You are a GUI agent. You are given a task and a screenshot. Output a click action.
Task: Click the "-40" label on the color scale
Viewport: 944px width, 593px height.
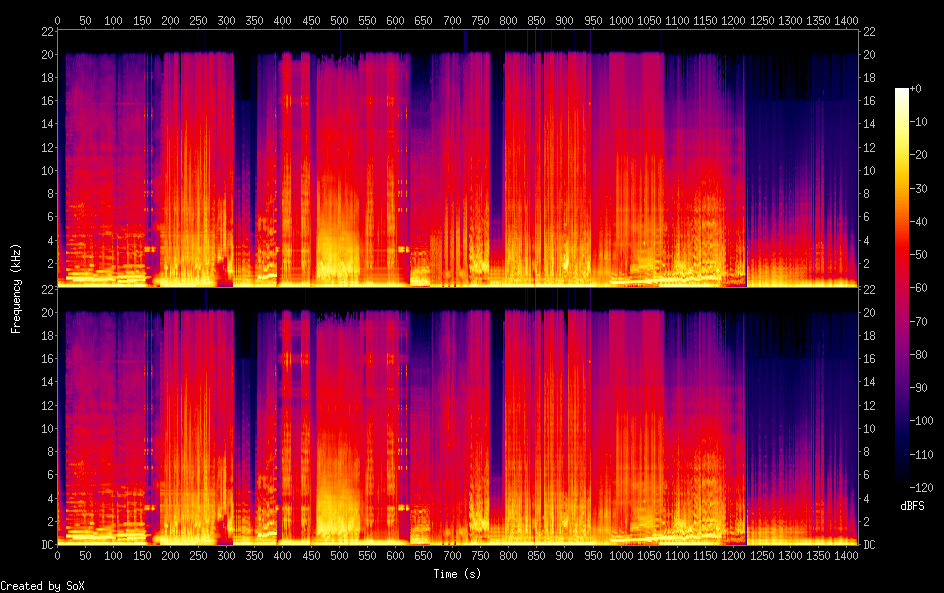918,222
